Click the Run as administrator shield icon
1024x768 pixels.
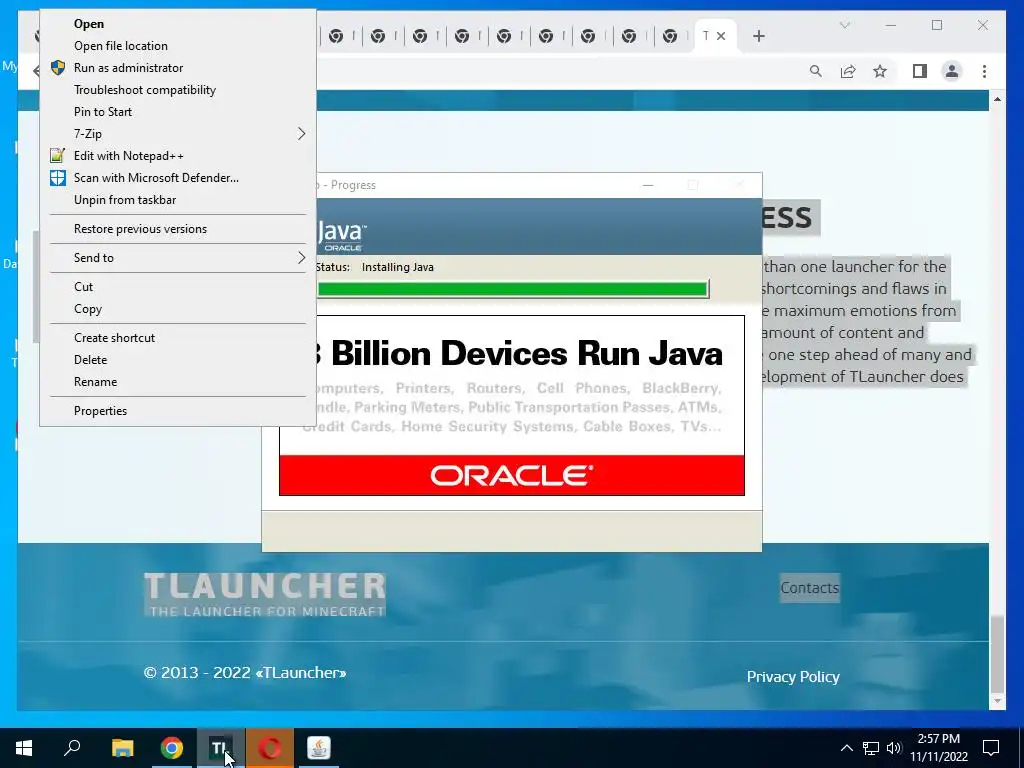pos(57,68)
